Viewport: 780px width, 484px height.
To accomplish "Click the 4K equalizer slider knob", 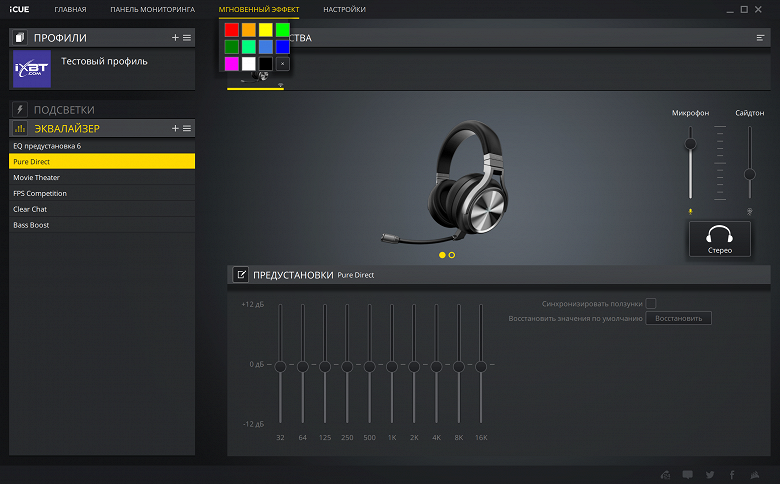I will click(436, 367).
